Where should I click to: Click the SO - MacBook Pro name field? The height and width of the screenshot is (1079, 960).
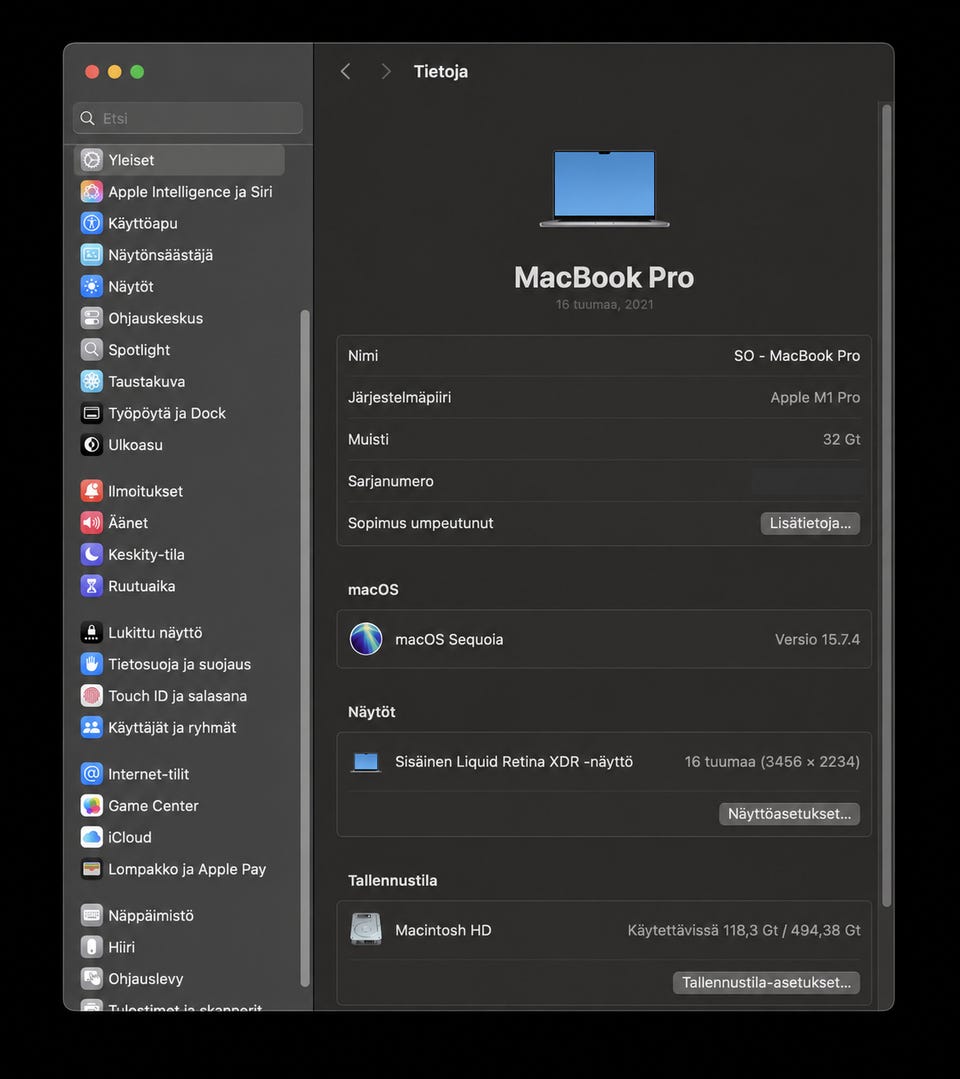(797, 356)
